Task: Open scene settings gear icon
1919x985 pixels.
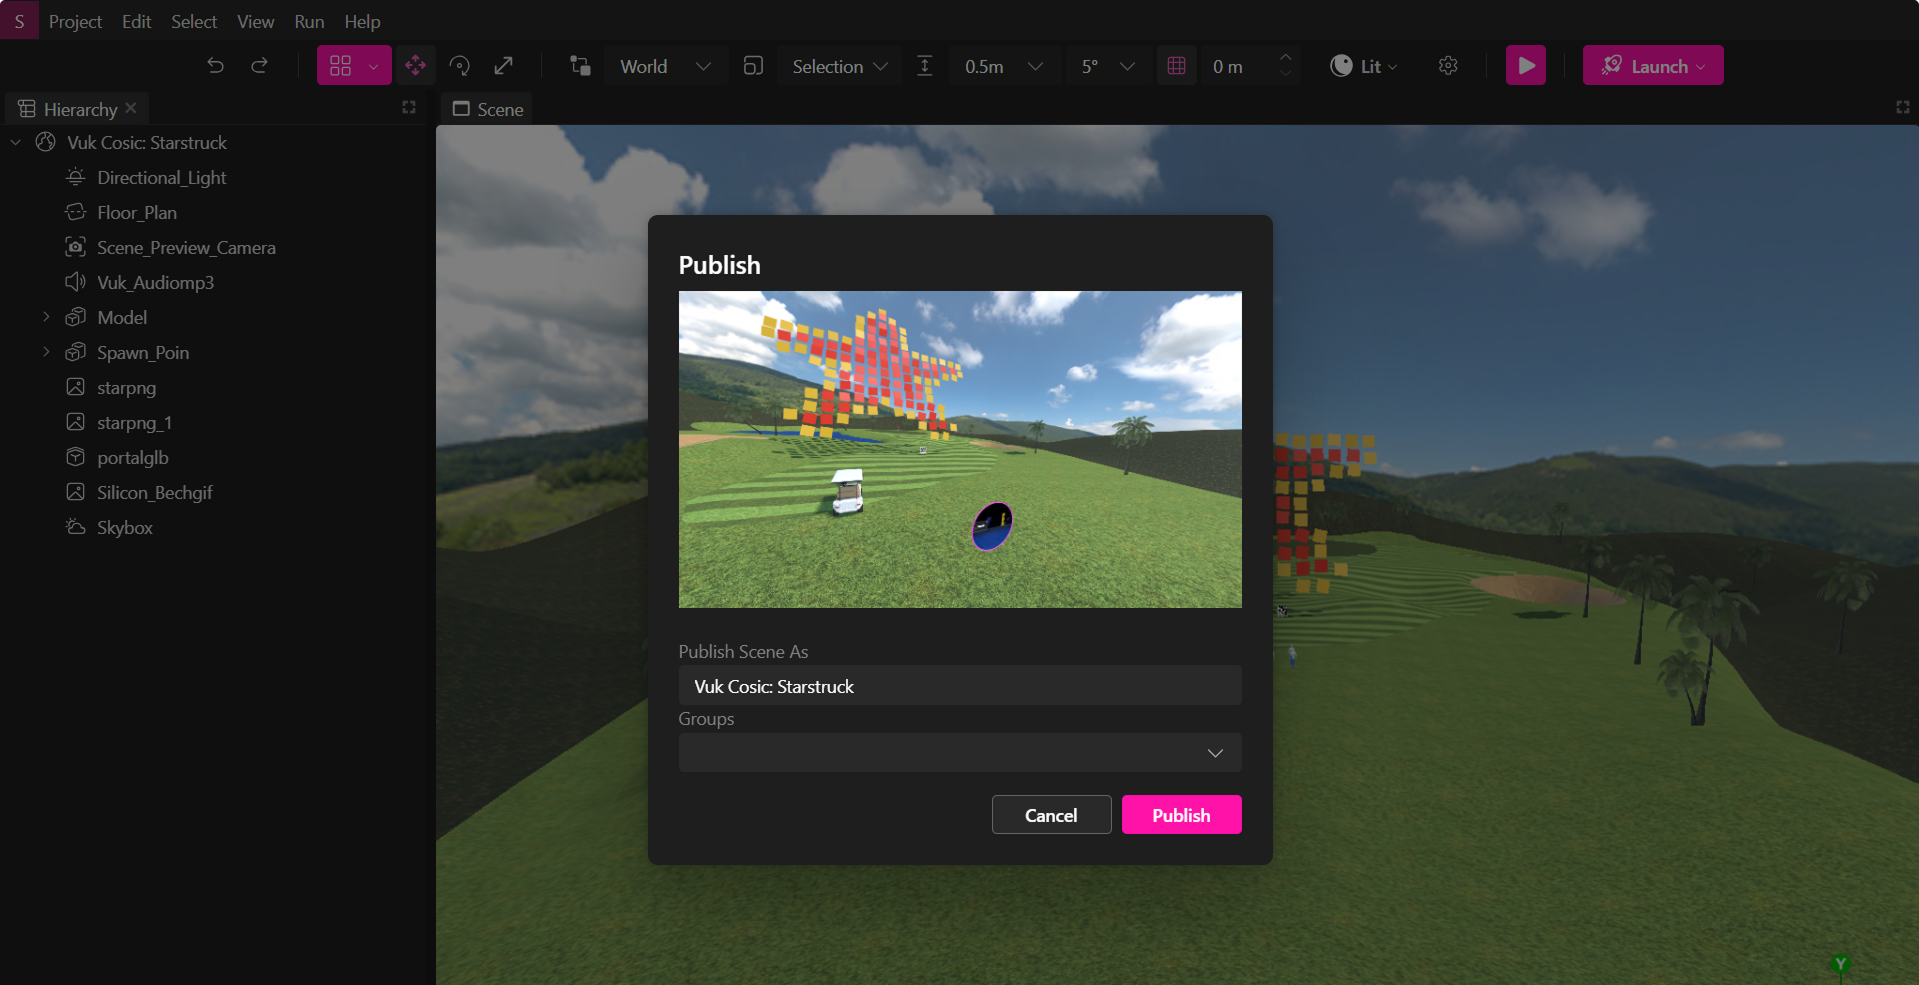Action: [1447, 66]
